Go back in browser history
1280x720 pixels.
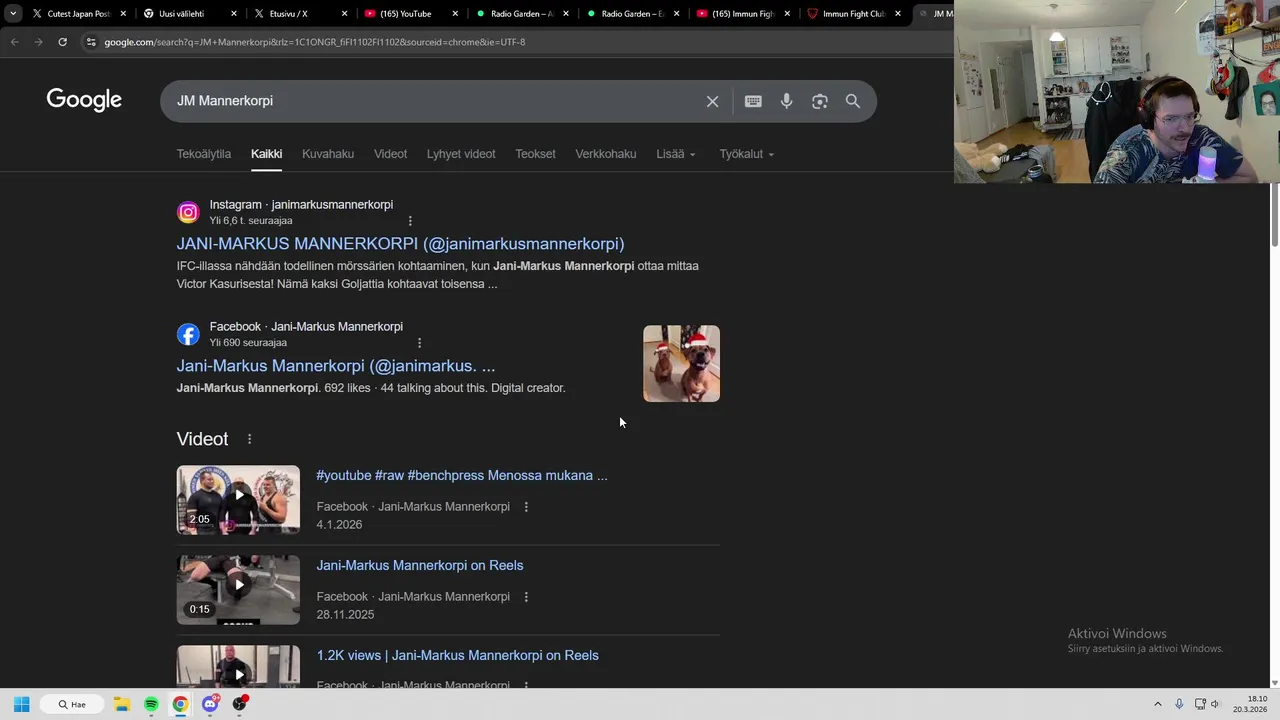point(14,42)
